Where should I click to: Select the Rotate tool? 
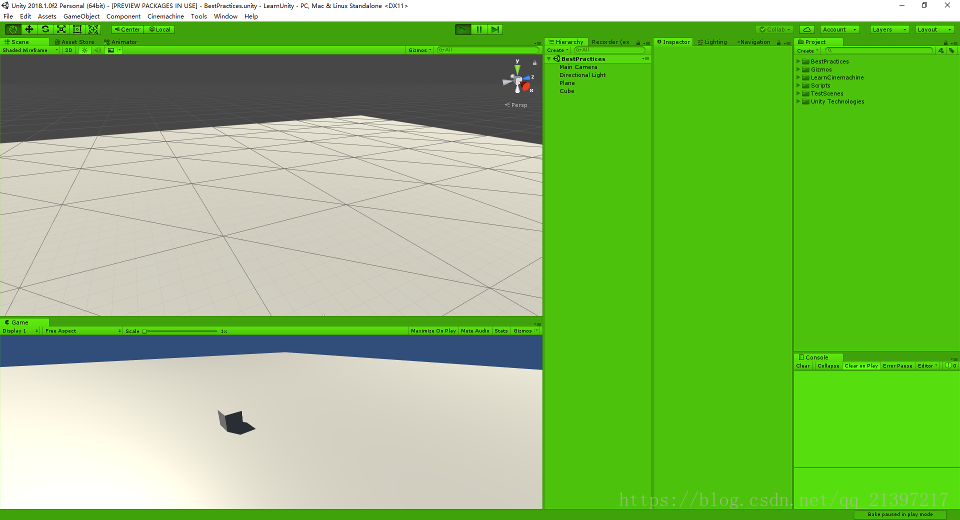click(45, 29)
